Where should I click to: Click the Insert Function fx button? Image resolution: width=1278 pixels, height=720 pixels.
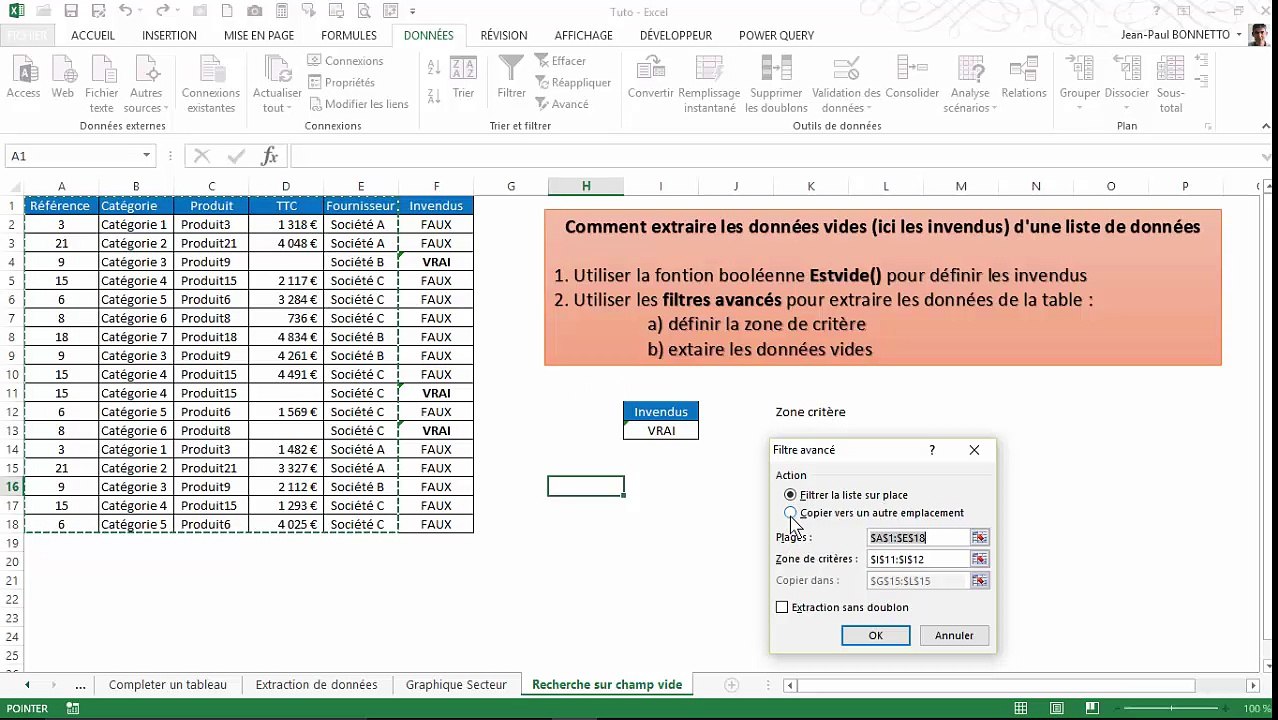[x=269, y=156]
